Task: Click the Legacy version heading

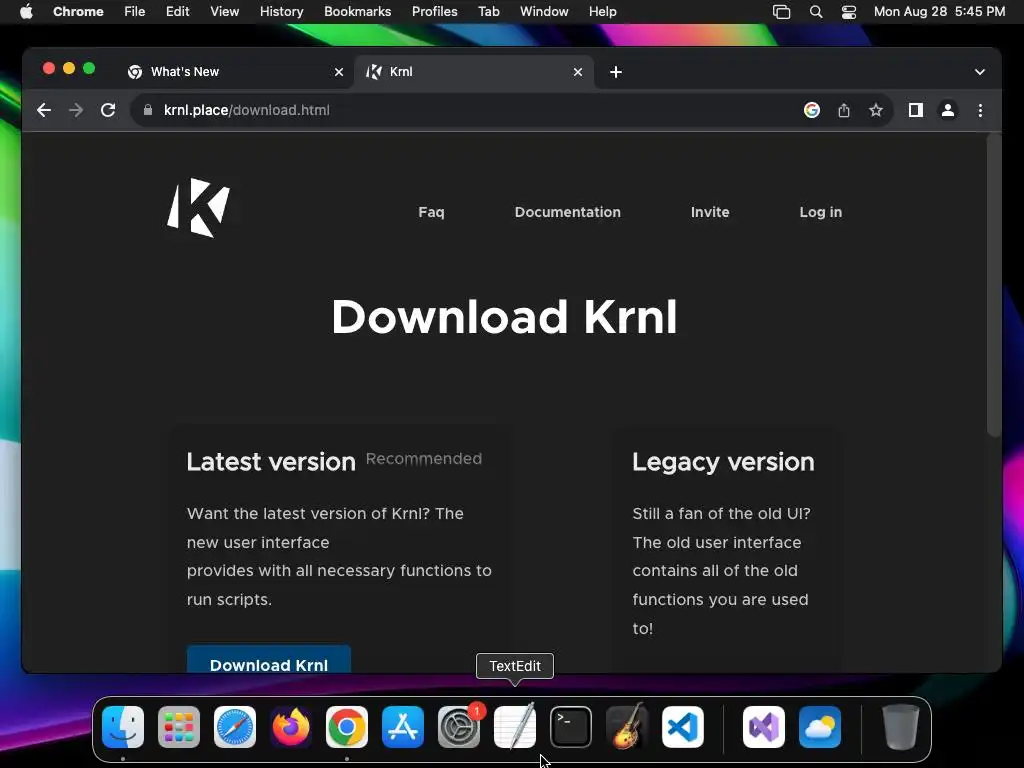Action: pyautogui.click(x=723, y=462)
